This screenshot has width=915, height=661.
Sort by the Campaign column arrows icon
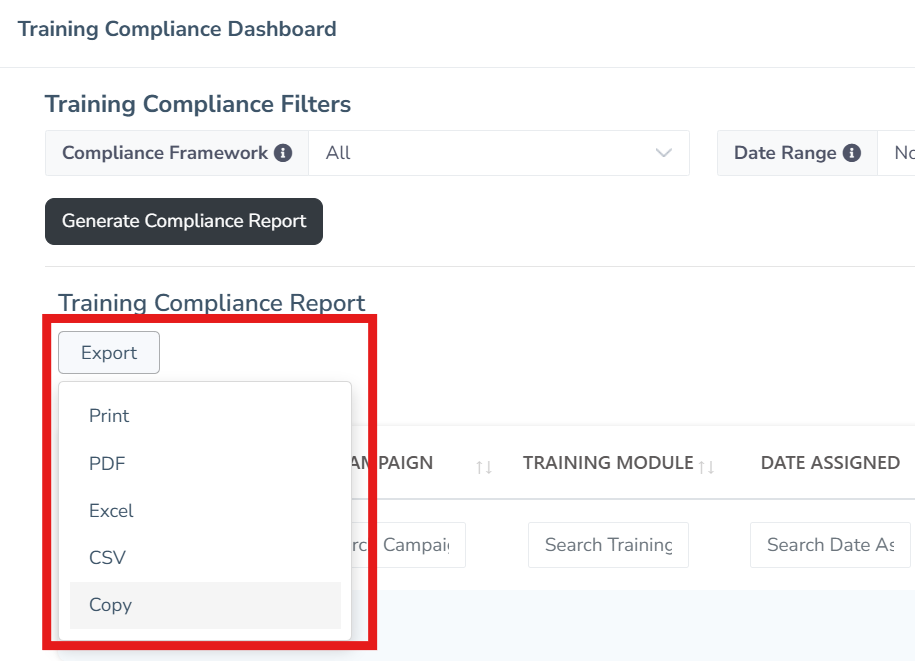click(484, 466)
